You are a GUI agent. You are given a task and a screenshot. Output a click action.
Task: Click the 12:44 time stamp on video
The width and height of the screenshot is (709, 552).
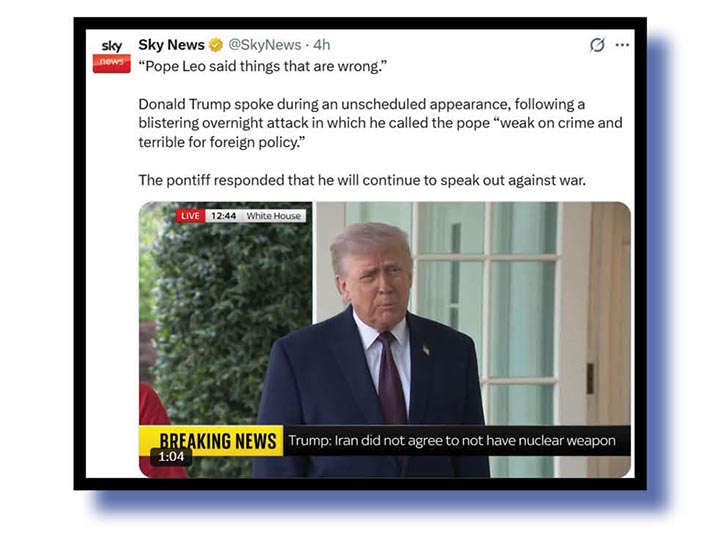(x=223, y=216)
